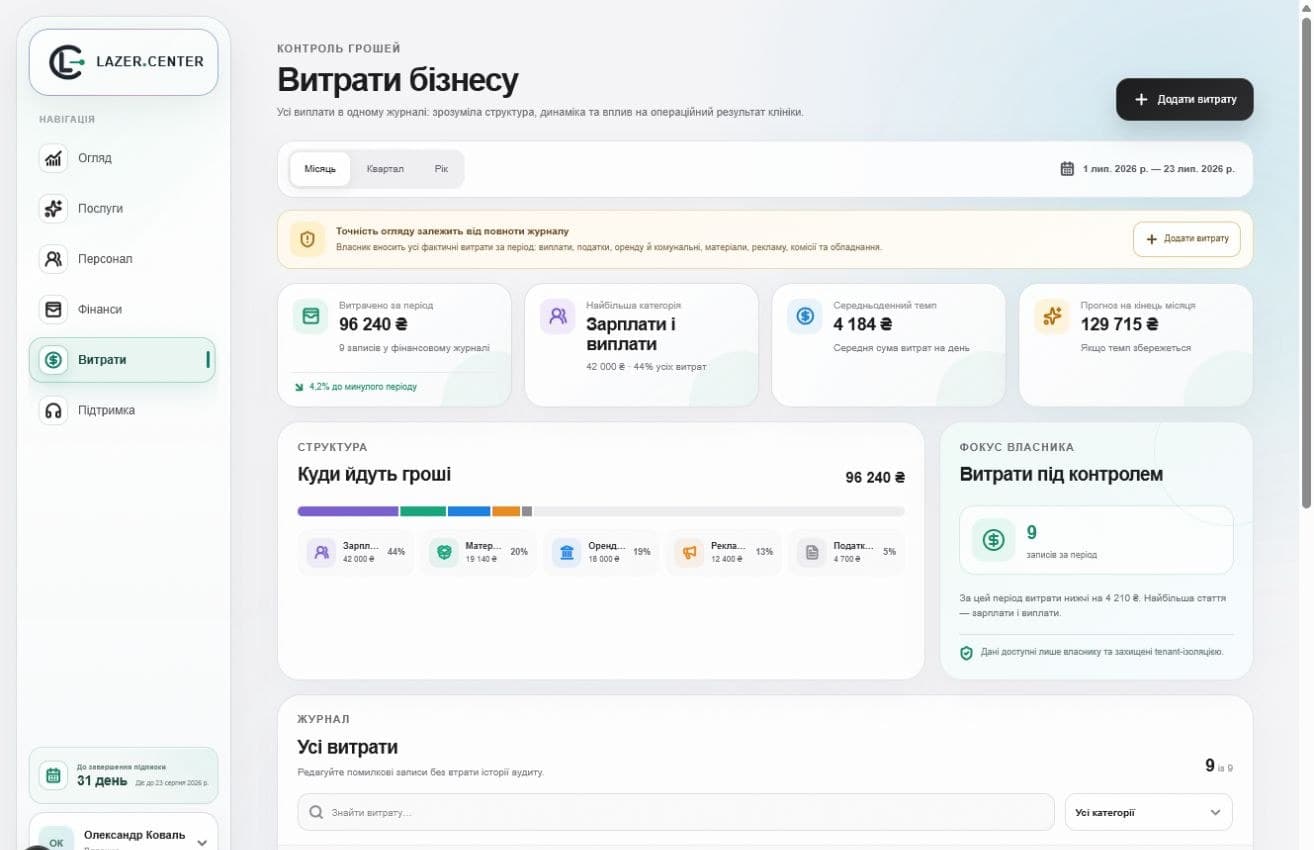Click the 9 із 9 journal count
1314x850 pixels.
(1219, 766)
